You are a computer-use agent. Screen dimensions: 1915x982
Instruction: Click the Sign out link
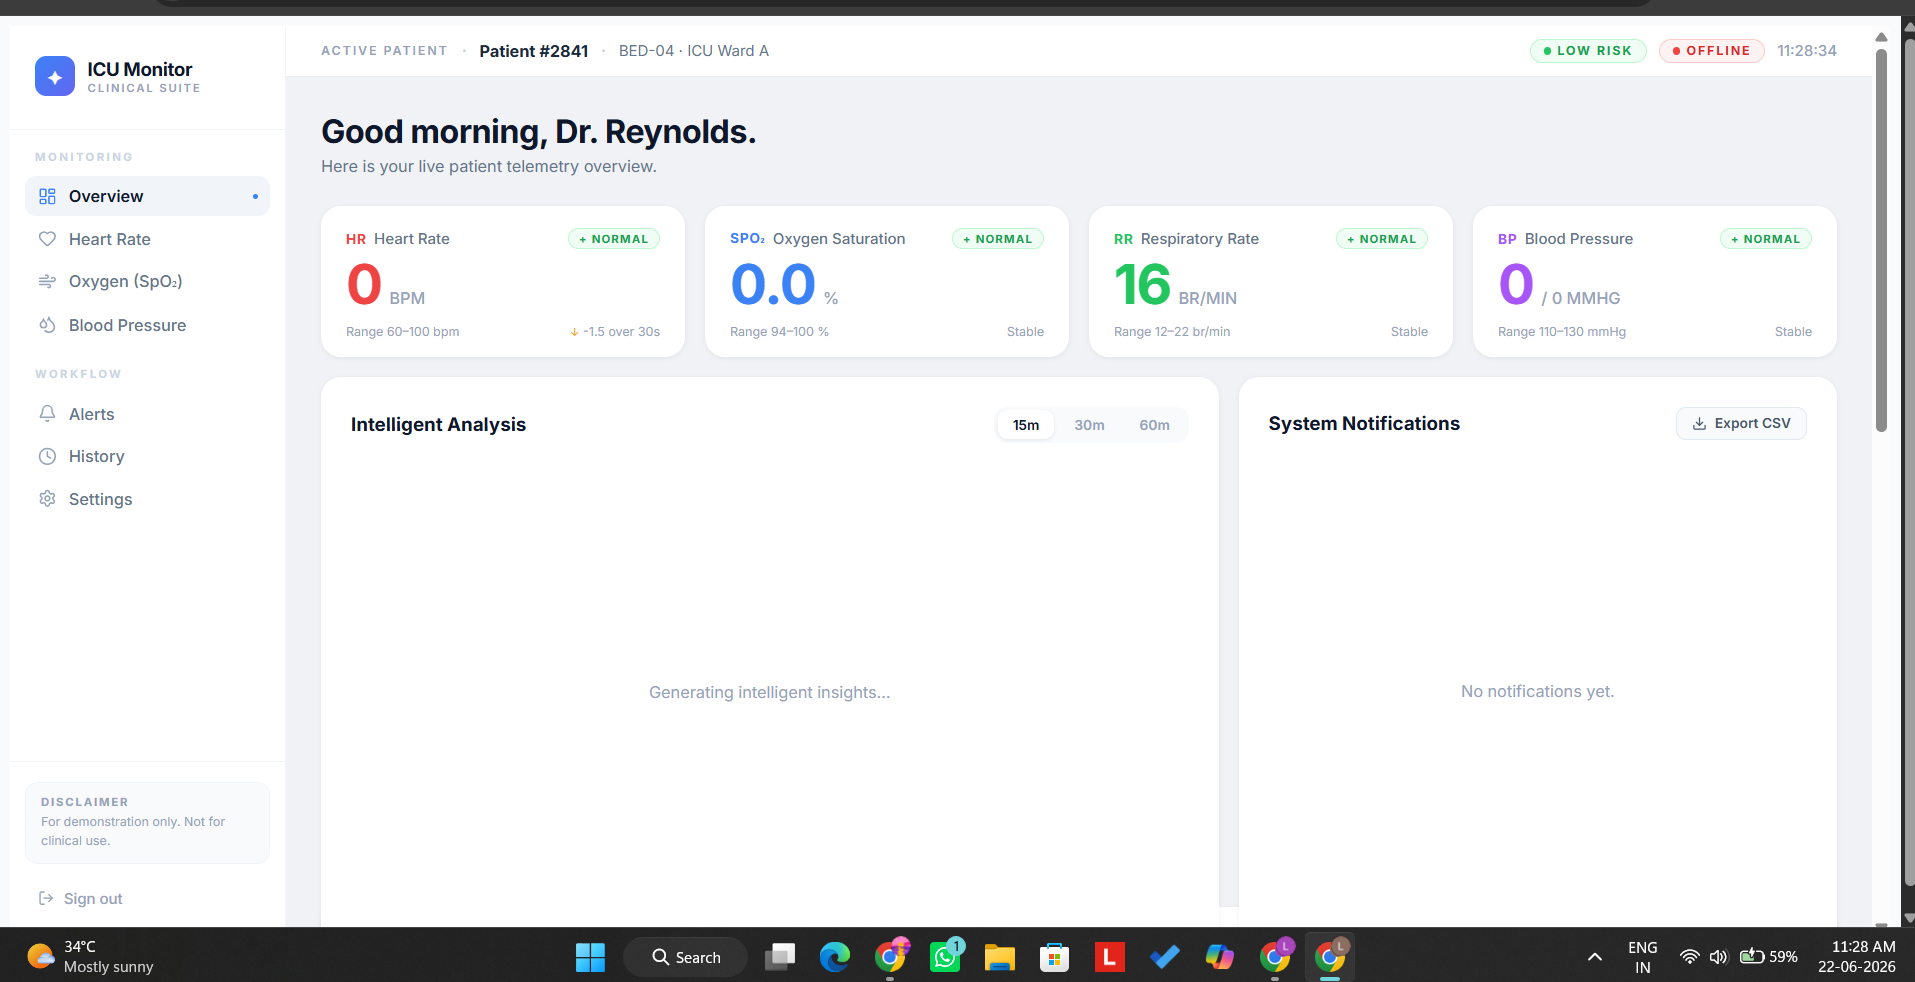point(80,898)
